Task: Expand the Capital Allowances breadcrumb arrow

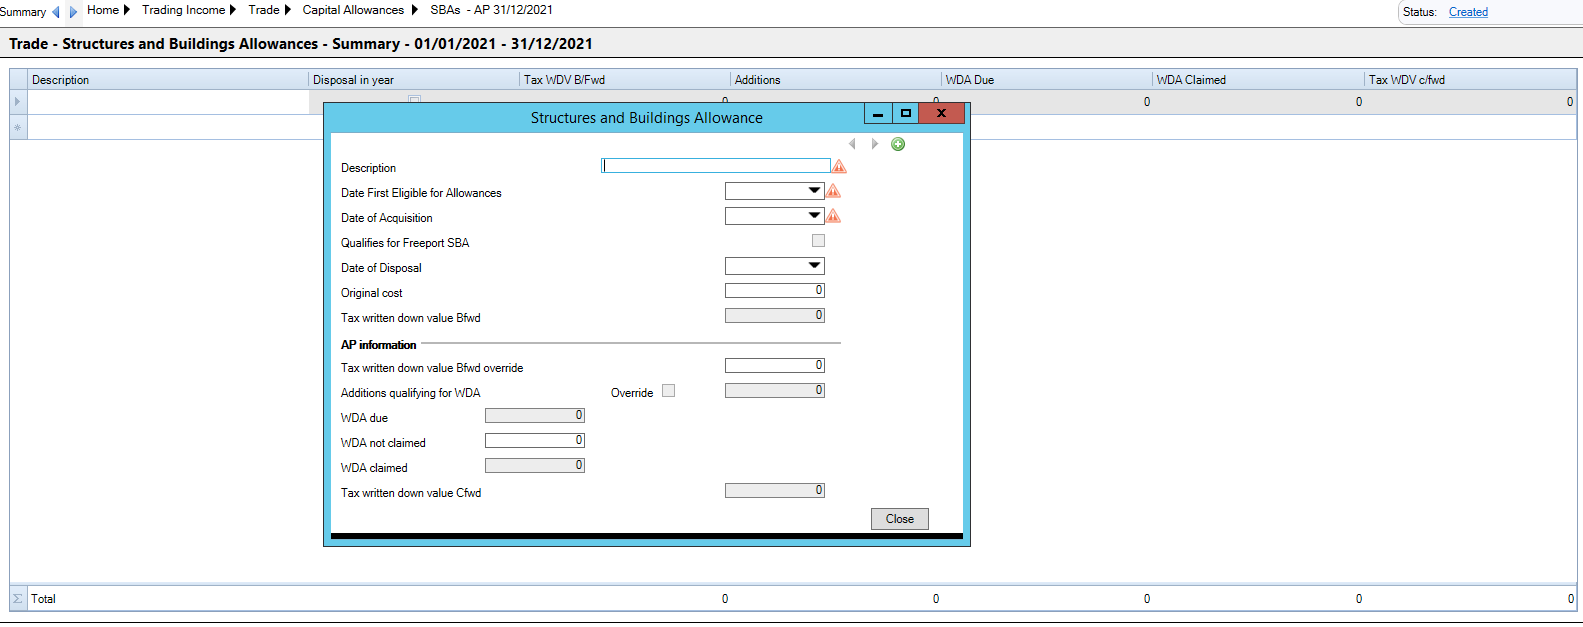Action: pos(415,10)
